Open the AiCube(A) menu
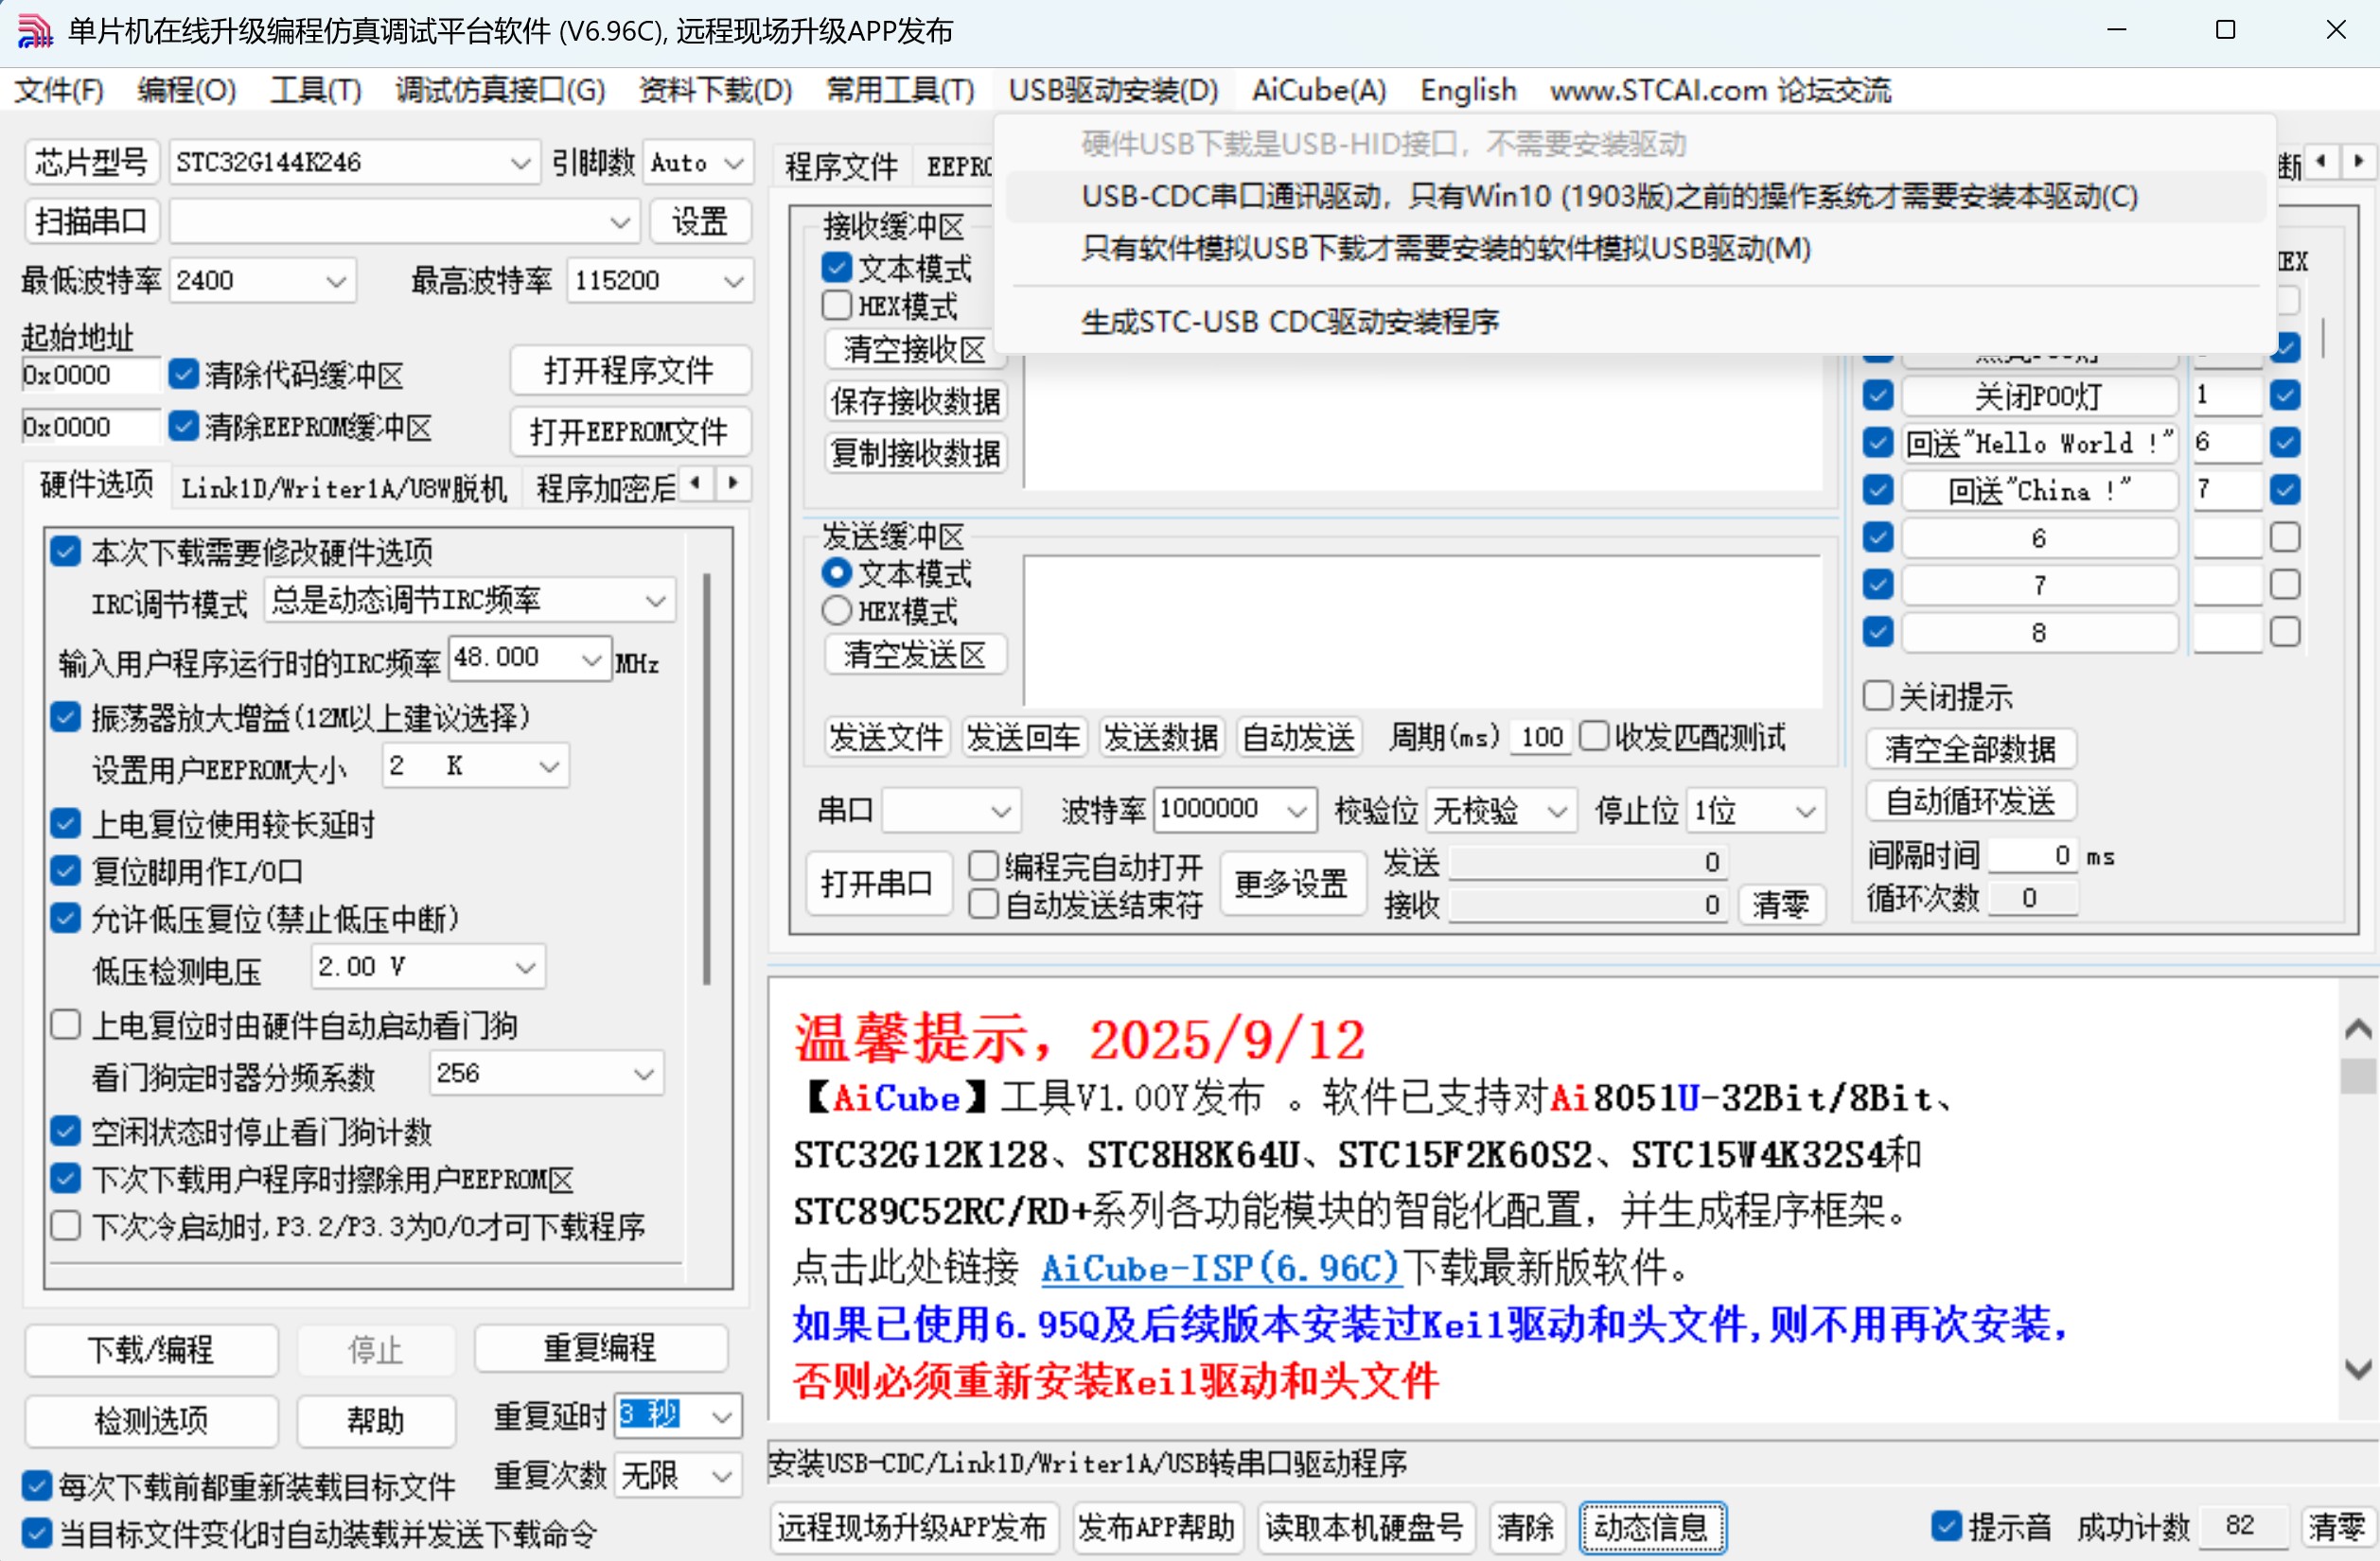 pos(1318,91)
